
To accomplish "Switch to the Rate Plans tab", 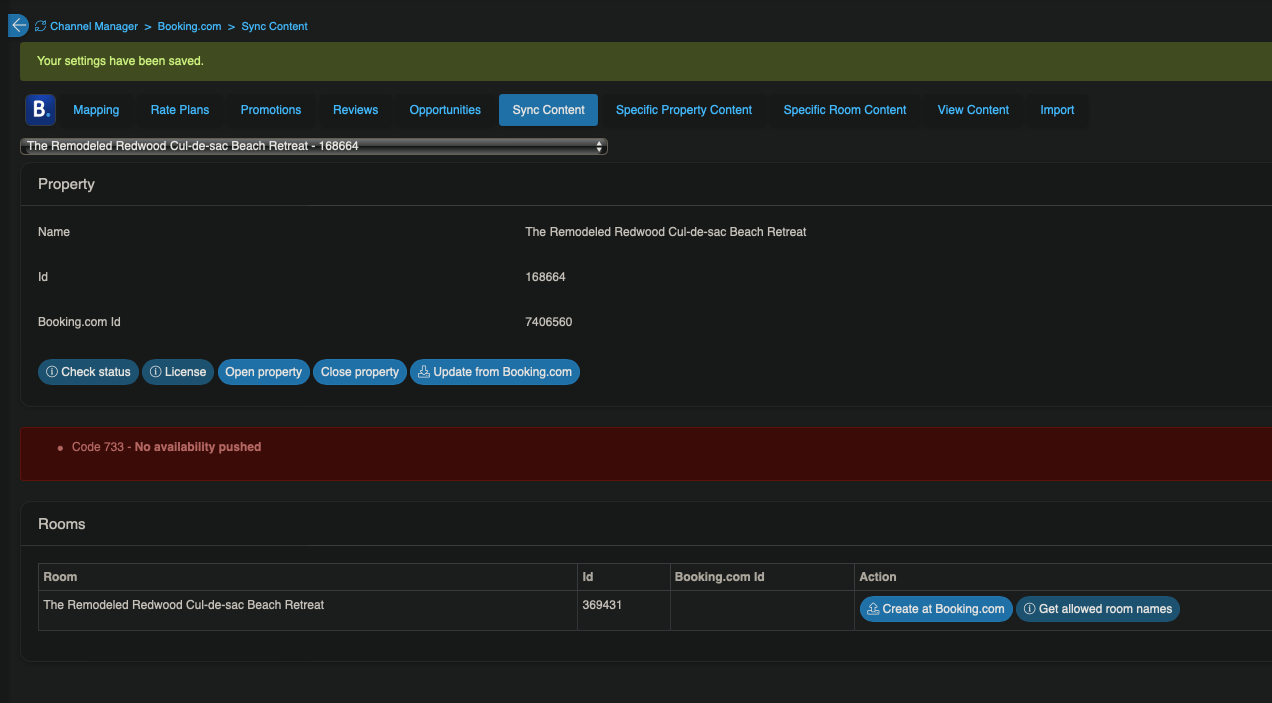I will [x=180, y=110].
